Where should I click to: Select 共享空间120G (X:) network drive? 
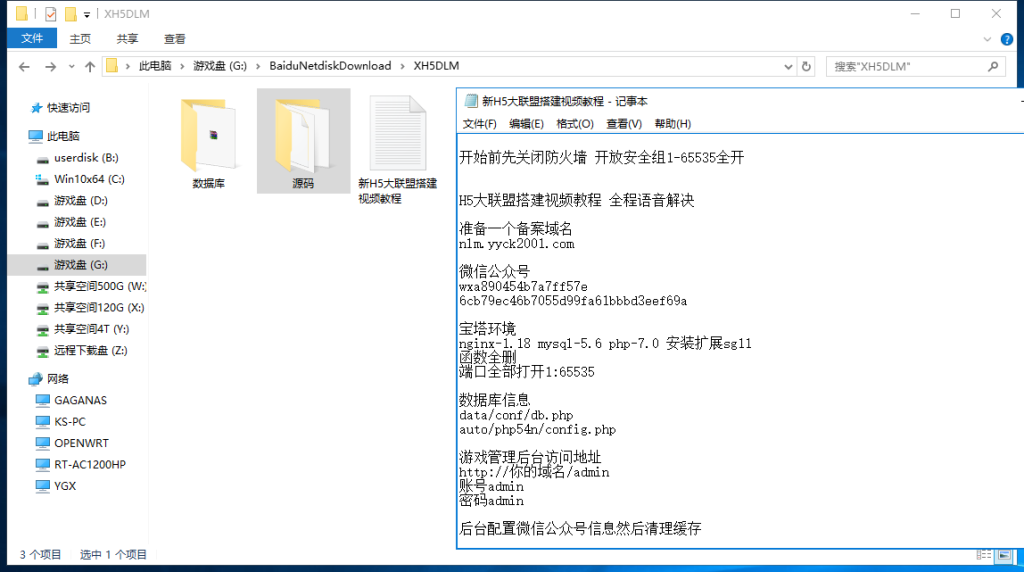99,308
